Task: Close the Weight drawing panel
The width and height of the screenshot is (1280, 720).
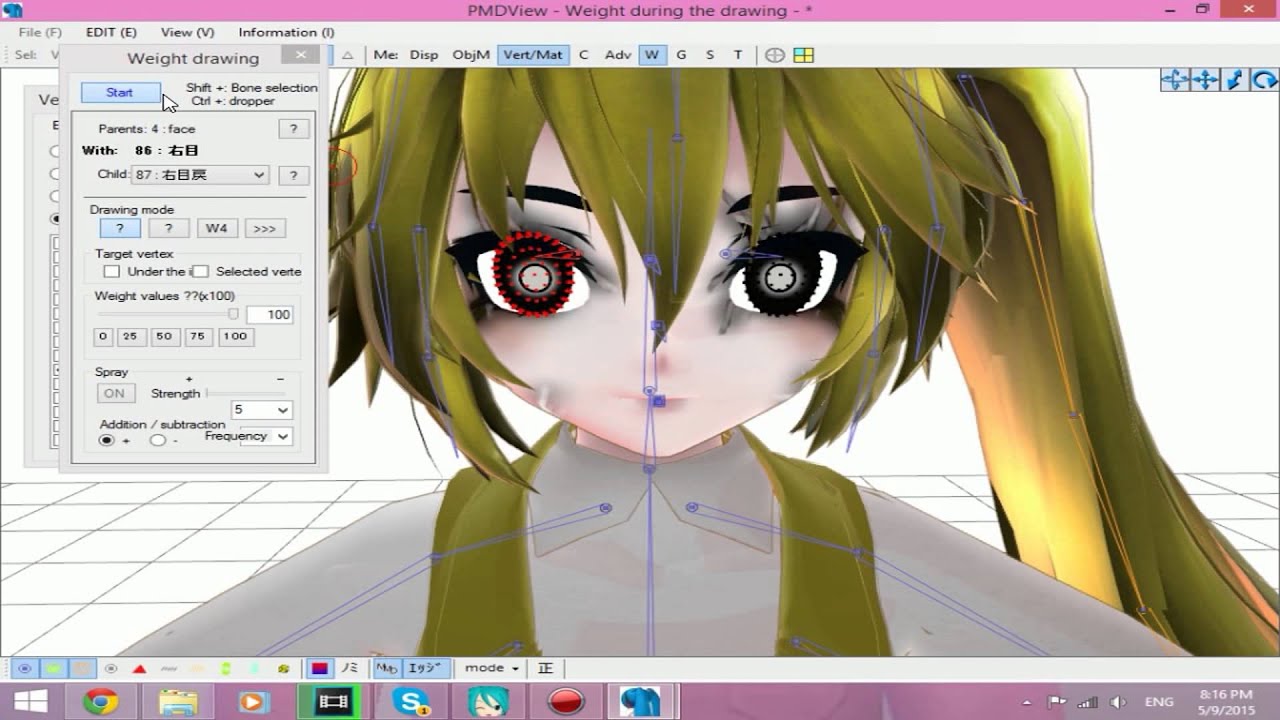Action: pos(300,56)
